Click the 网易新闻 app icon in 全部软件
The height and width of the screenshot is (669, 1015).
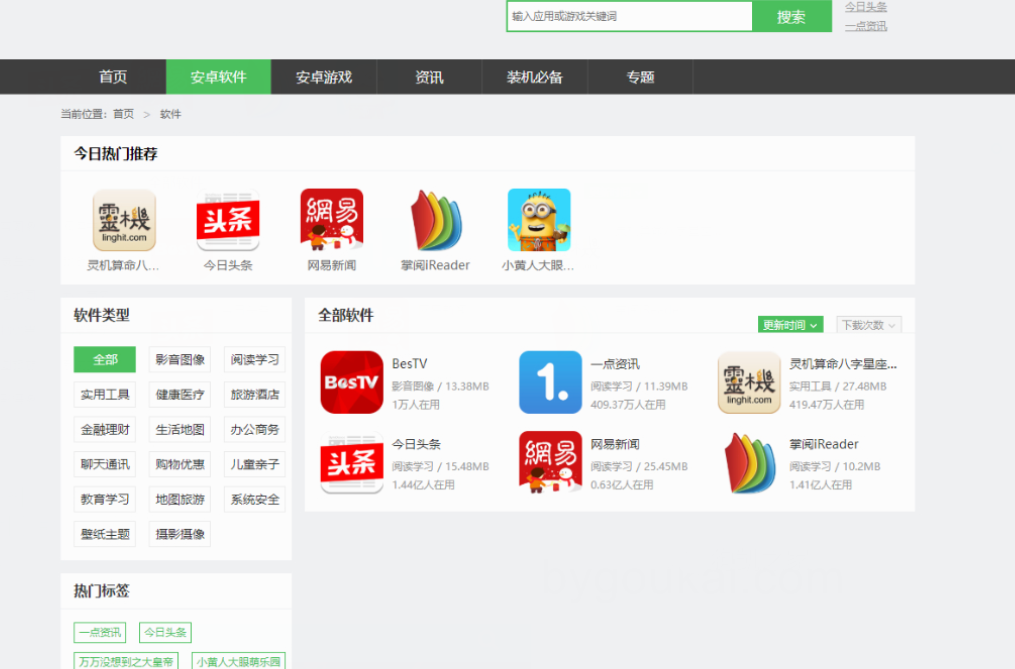(x=550, y=462)
